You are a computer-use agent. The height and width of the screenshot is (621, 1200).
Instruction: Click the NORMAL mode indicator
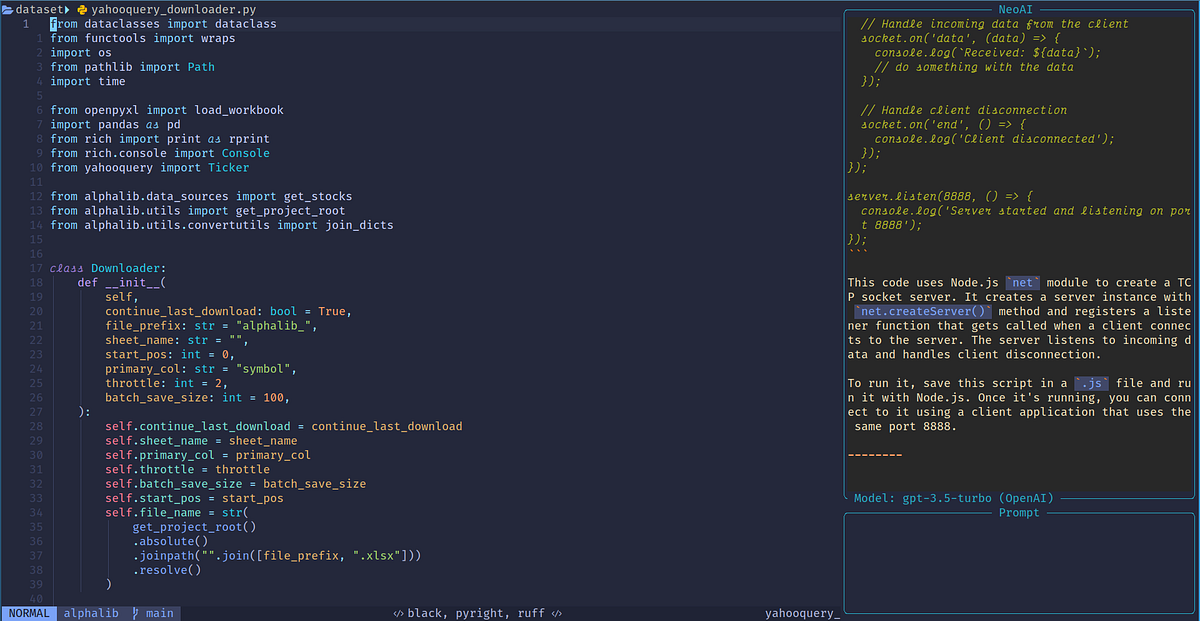[x=28, y=612]
